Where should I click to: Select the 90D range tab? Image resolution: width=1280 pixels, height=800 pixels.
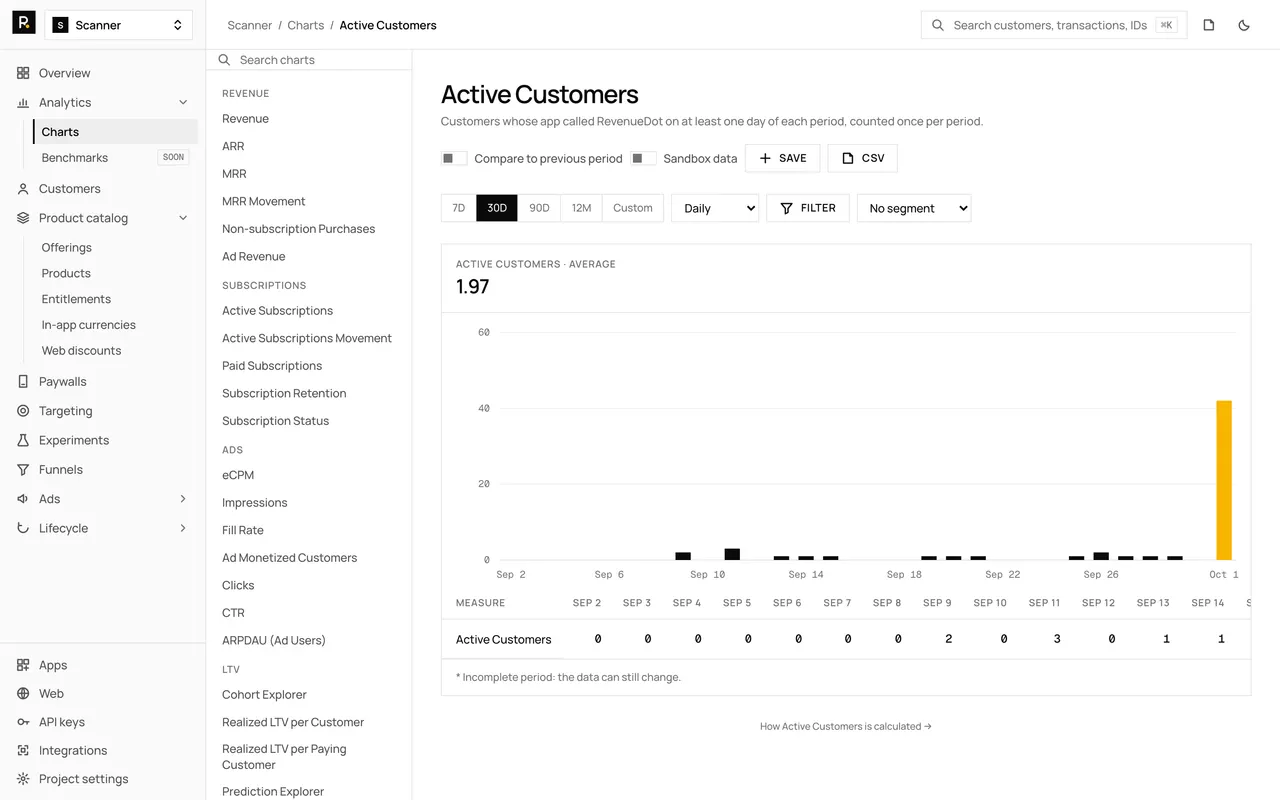tap(539, 208)
